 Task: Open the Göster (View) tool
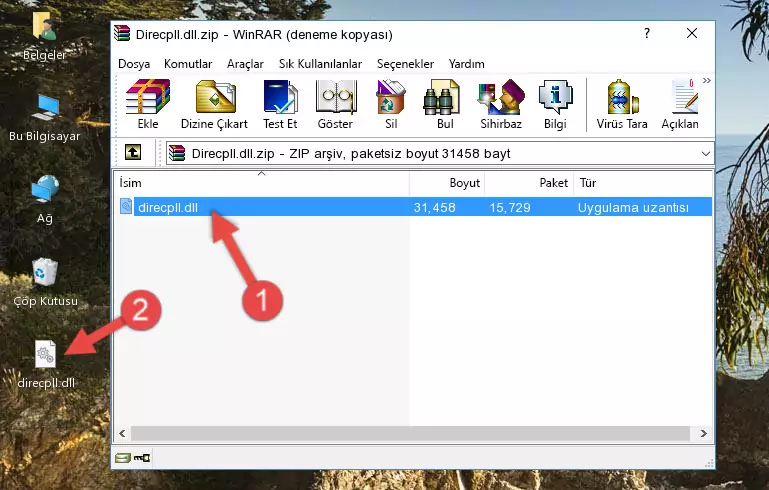coord(335,104)
